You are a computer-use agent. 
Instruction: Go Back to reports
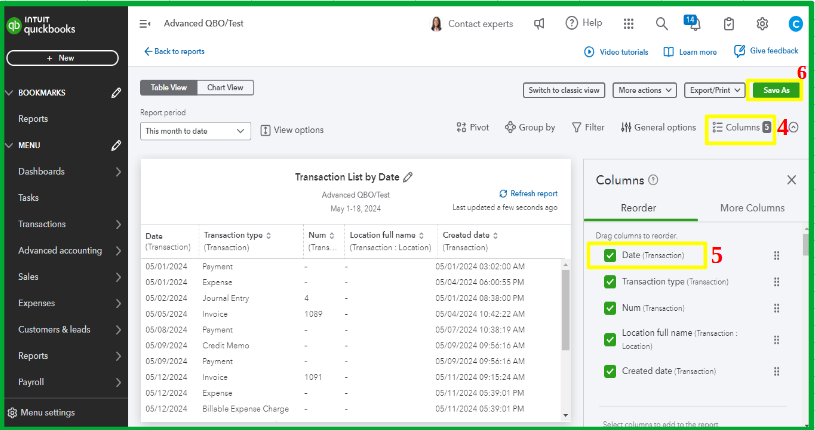pos(174,51)
